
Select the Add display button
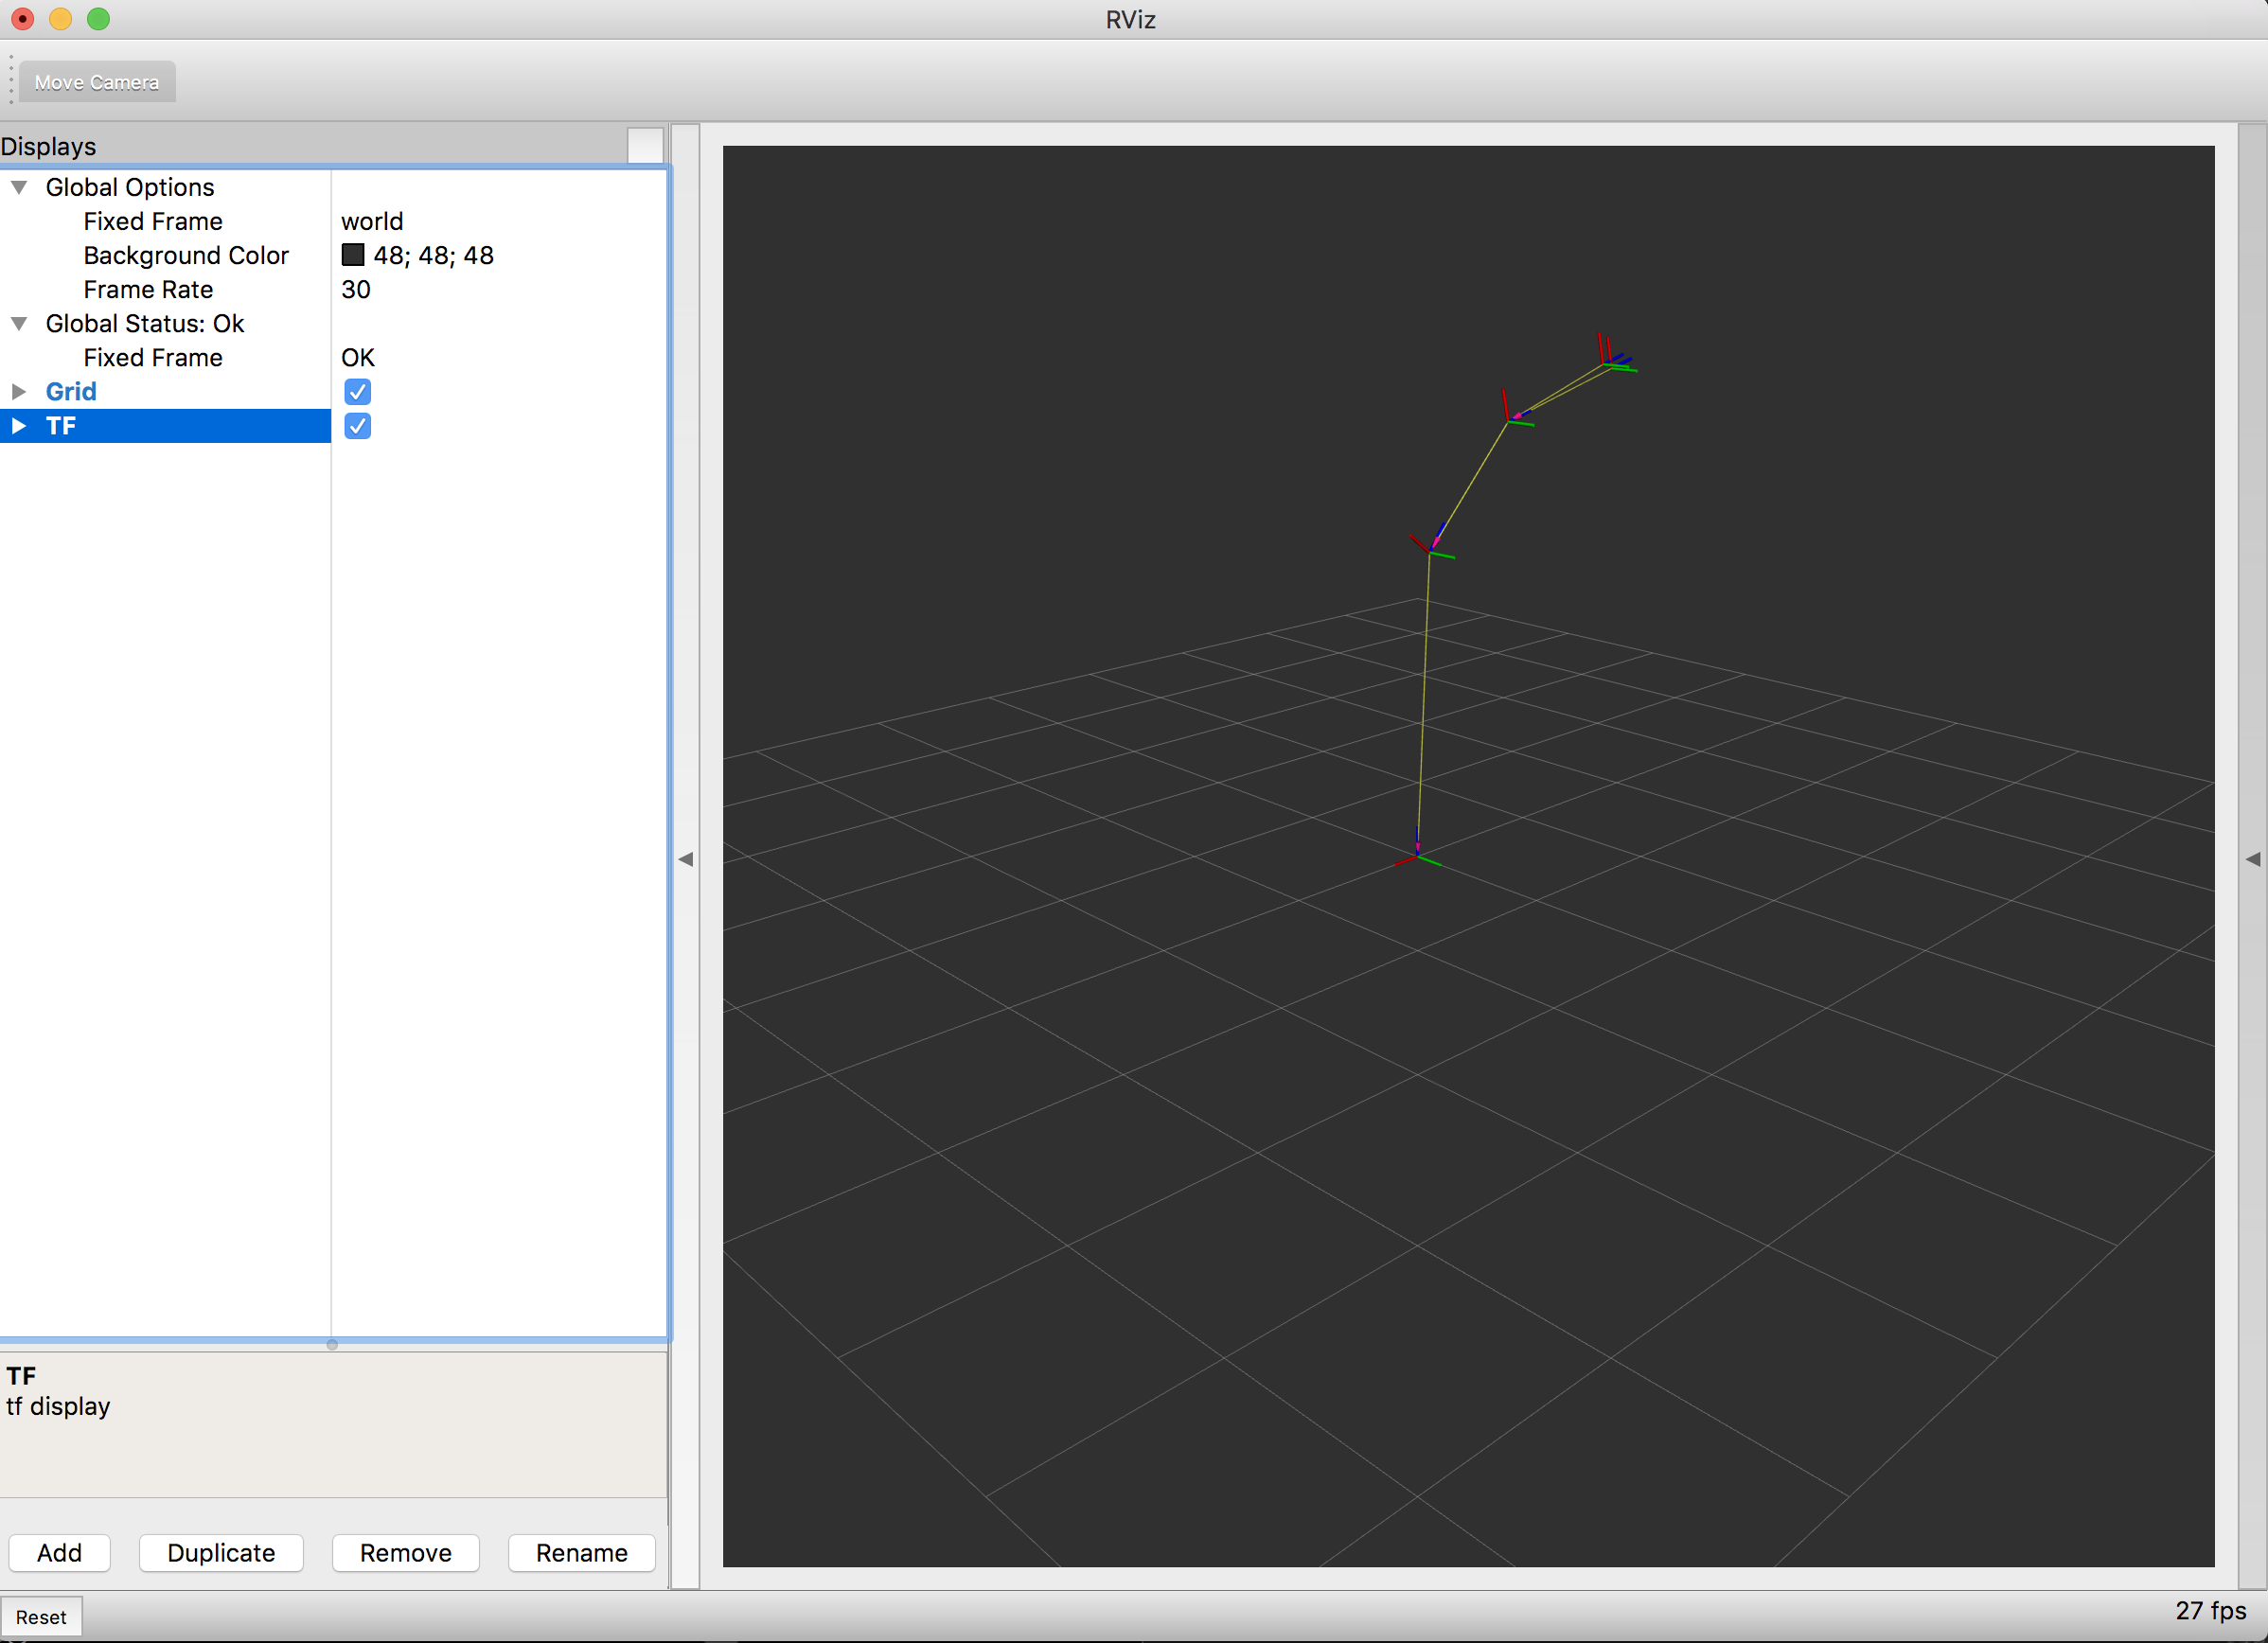coord(60,1553)
